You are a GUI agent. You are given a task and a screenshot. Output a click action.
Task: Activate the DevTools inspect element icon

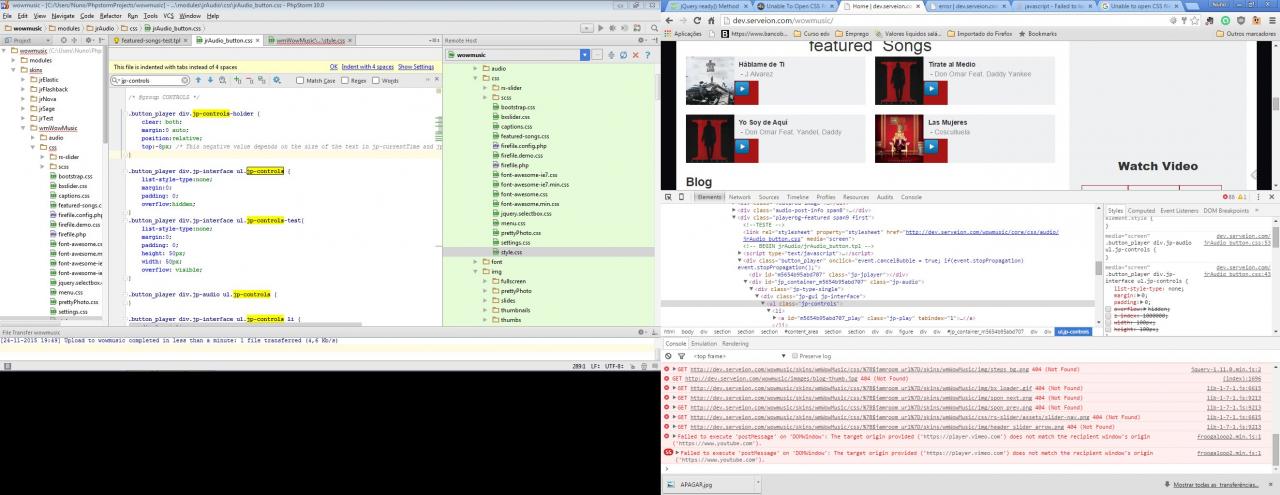tap(670, 197)
